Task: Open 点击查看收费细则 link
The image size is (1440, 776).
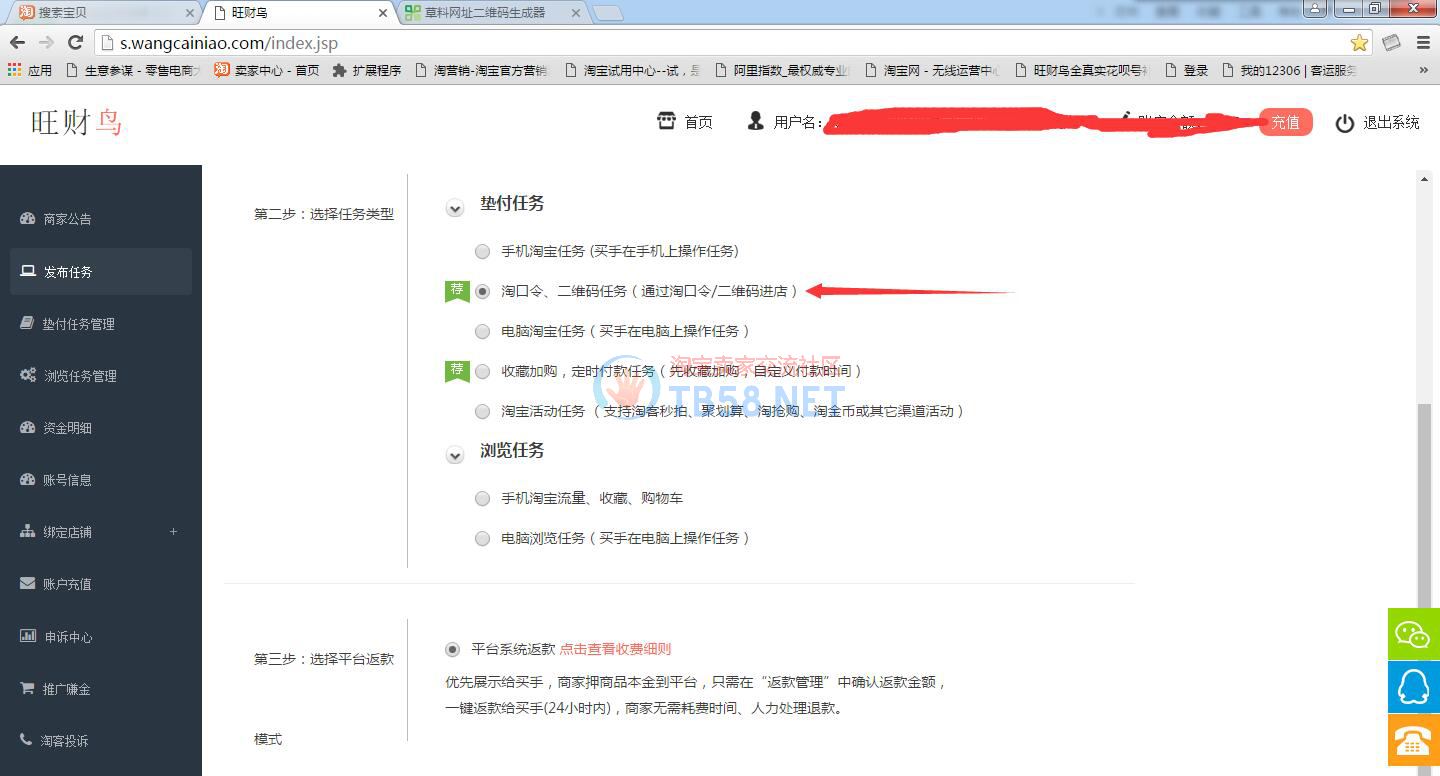Action: pyautogui.click(x=615, y=649)
